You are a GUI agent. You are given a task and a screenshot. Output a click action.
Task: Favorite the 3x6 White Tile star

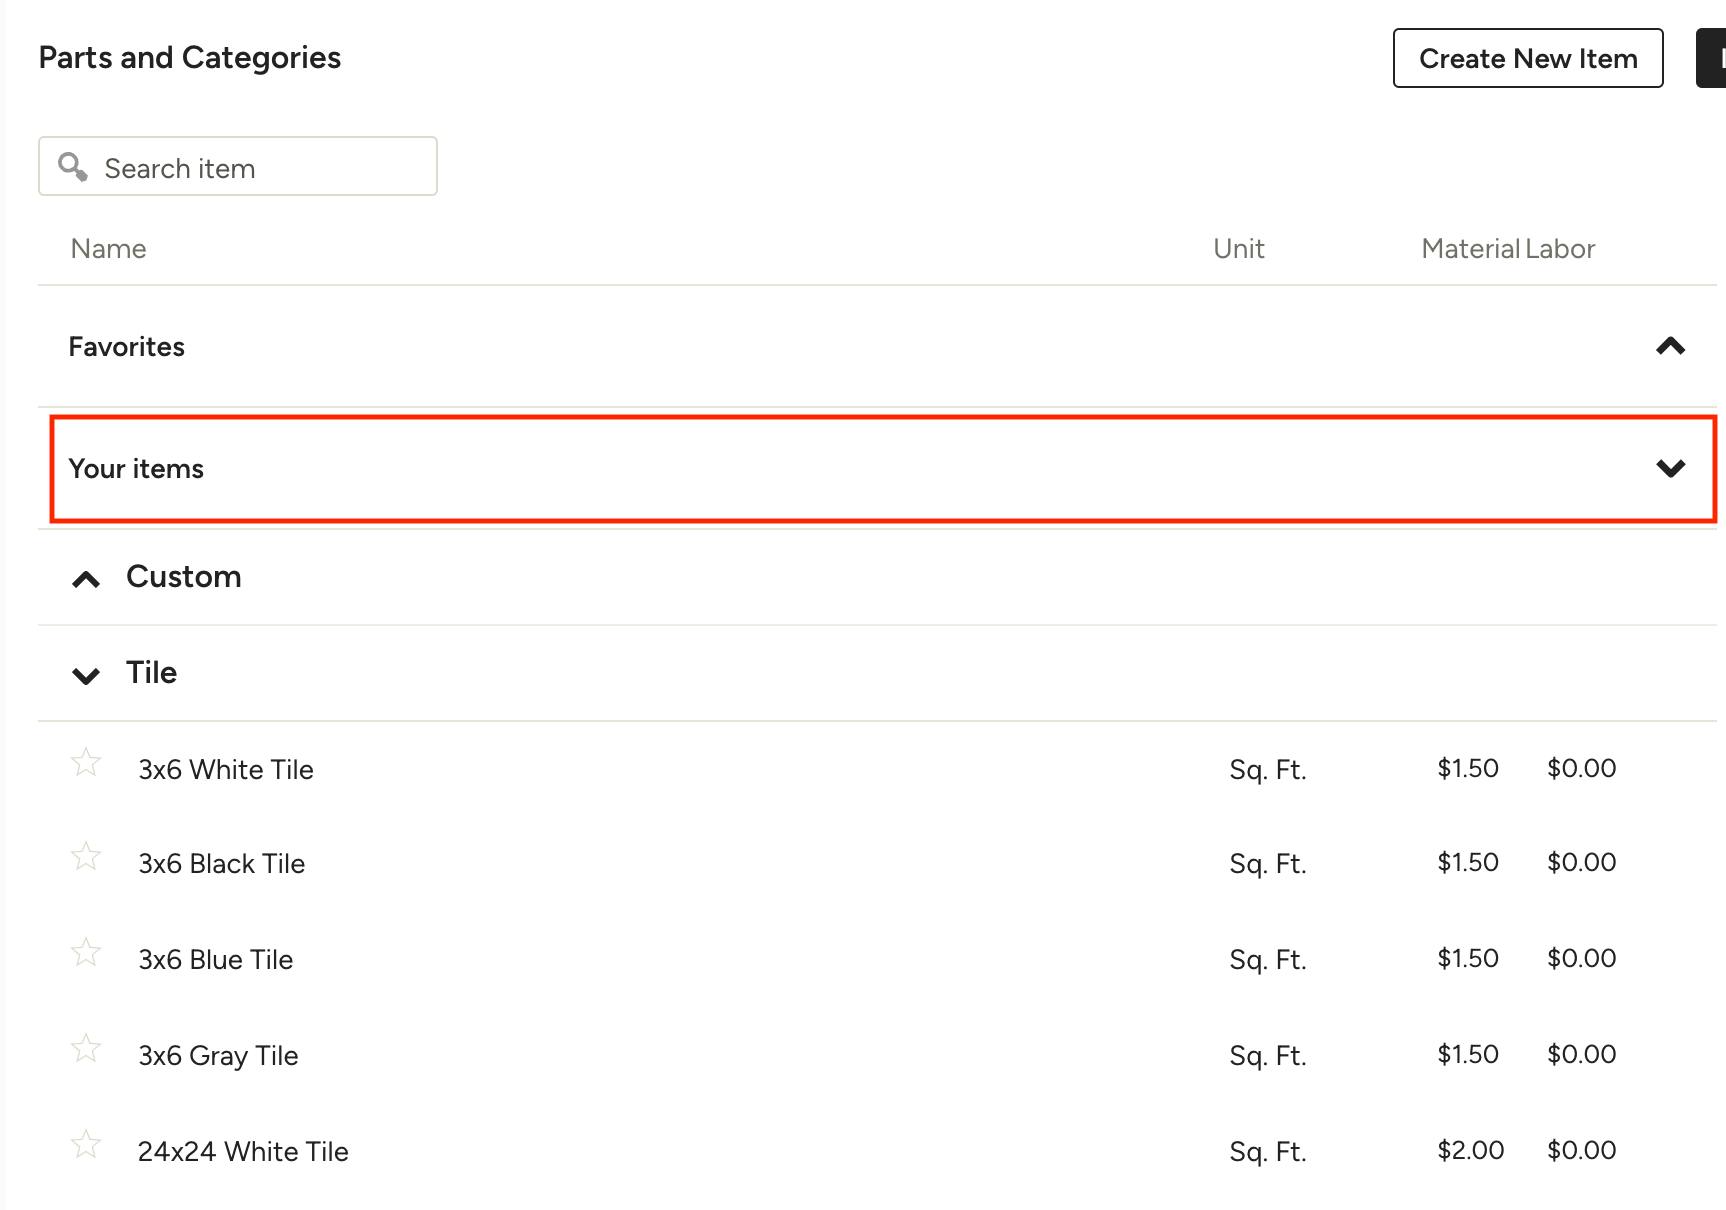coord(86,763)
